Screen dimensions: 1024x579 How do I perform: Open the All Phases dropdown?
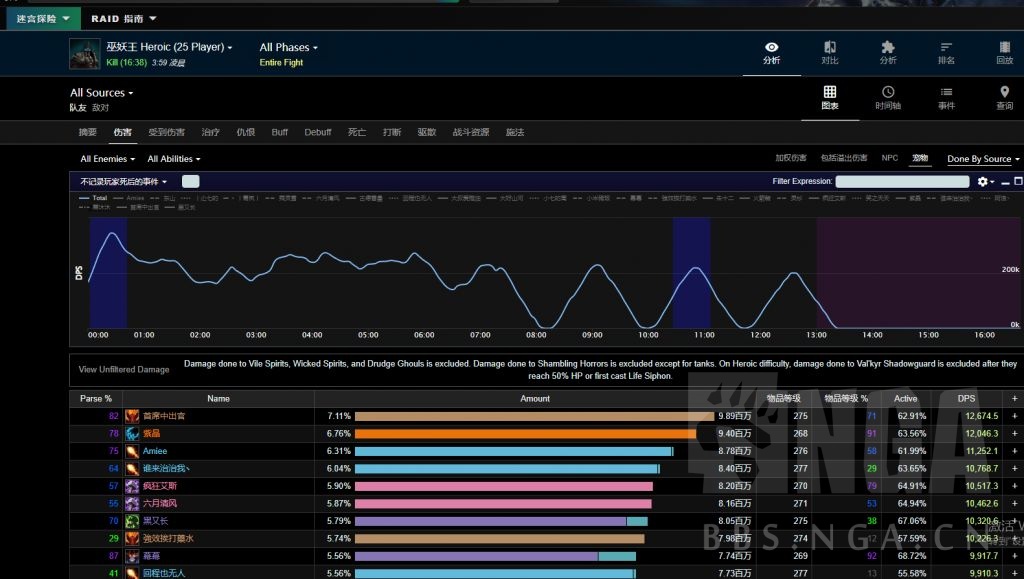(x=288, y=47)
